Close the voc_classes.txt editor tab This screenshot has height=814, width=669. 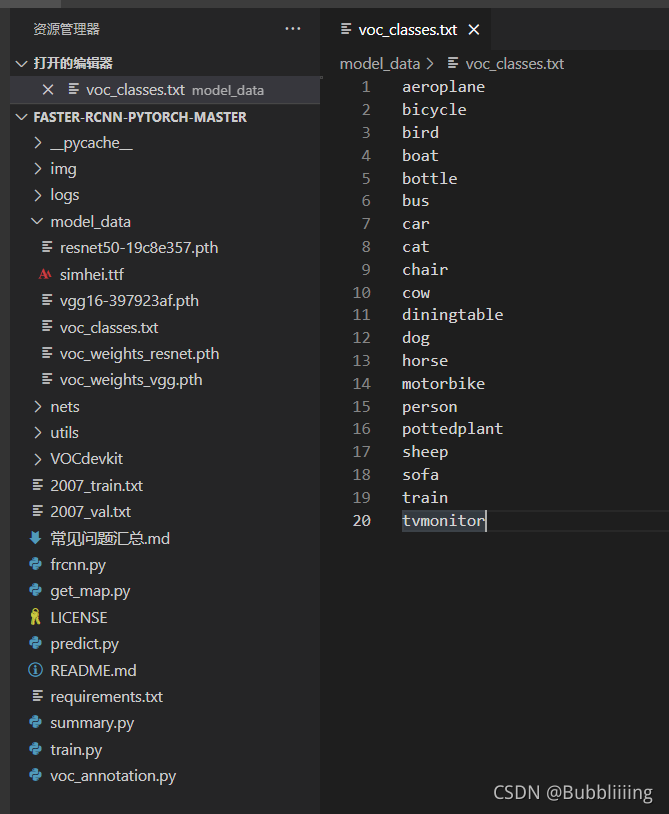pyautogui.click(x=474, y=30)
